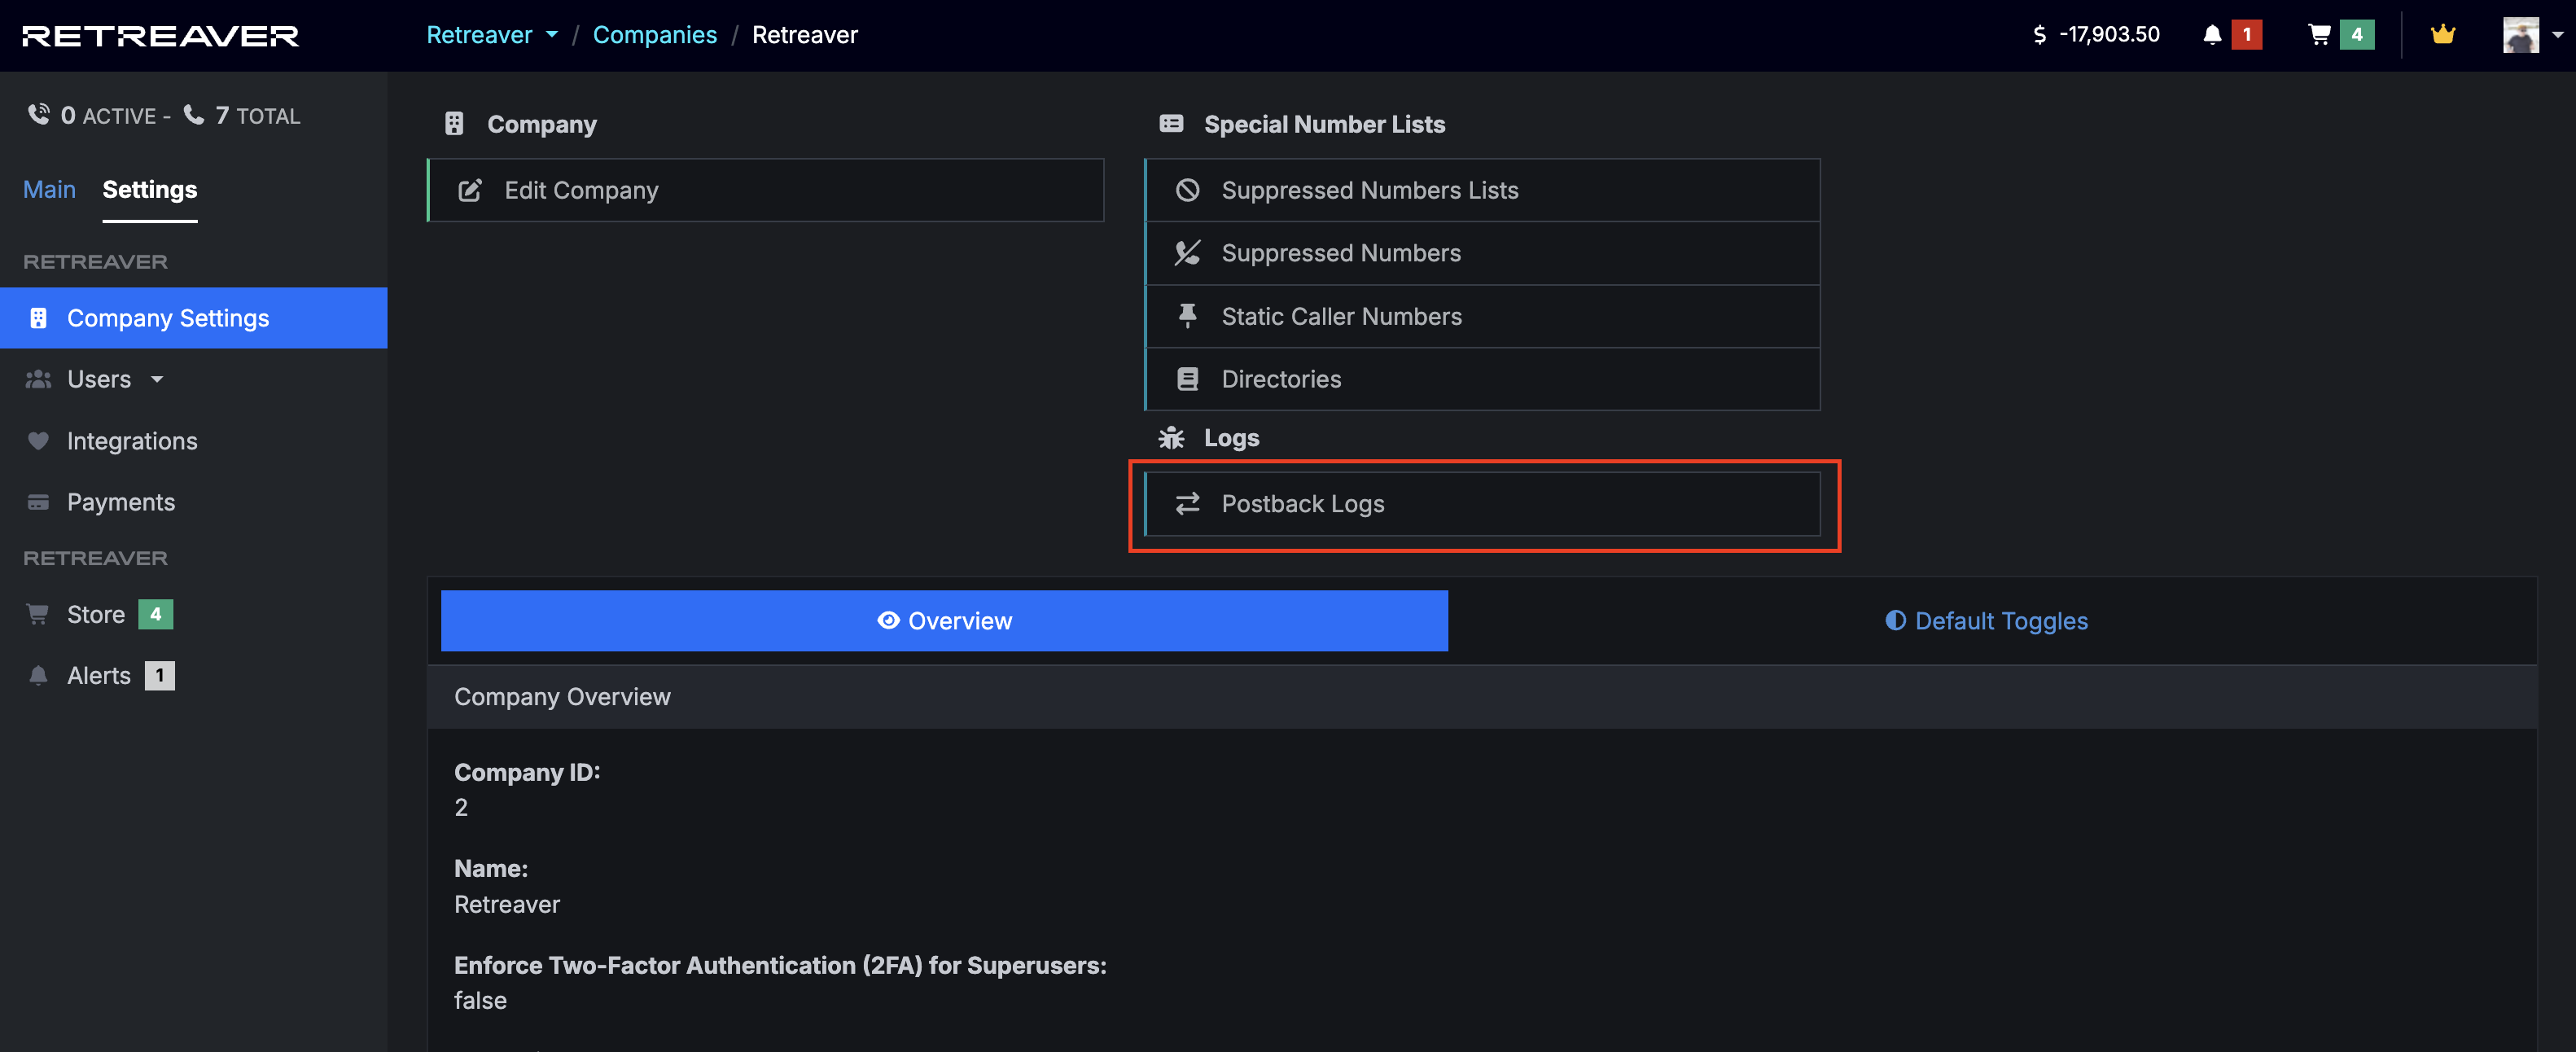Click the Suppressed Numbers Lists ban icon
The image size is (2576, 1052).
1187,190
